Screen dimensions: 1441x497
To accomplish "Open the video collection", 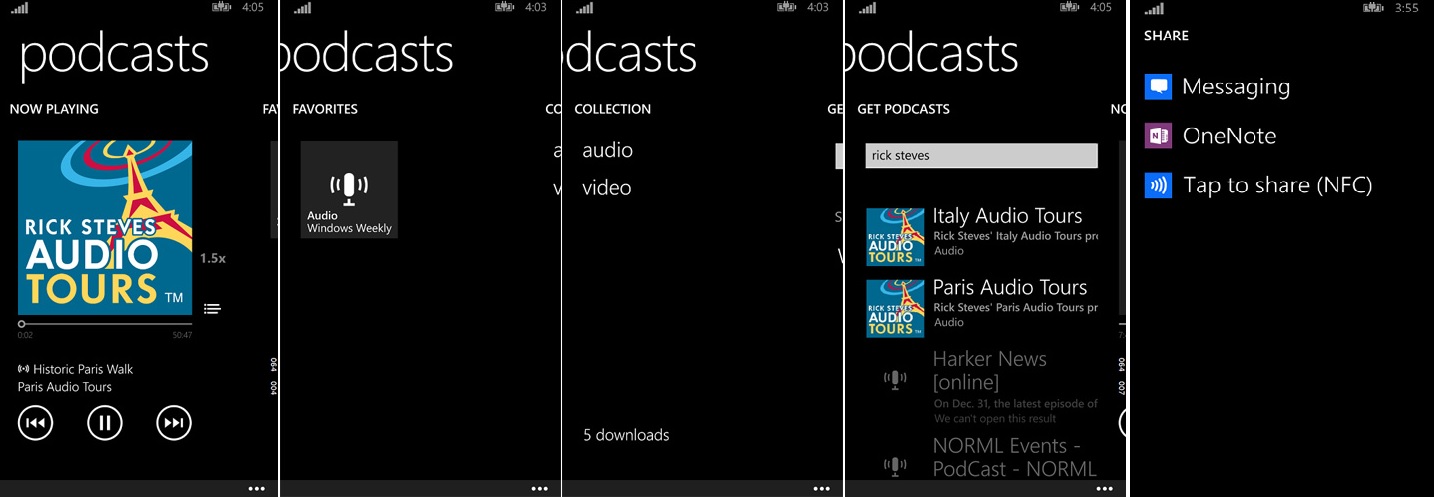I will point(606,188).
